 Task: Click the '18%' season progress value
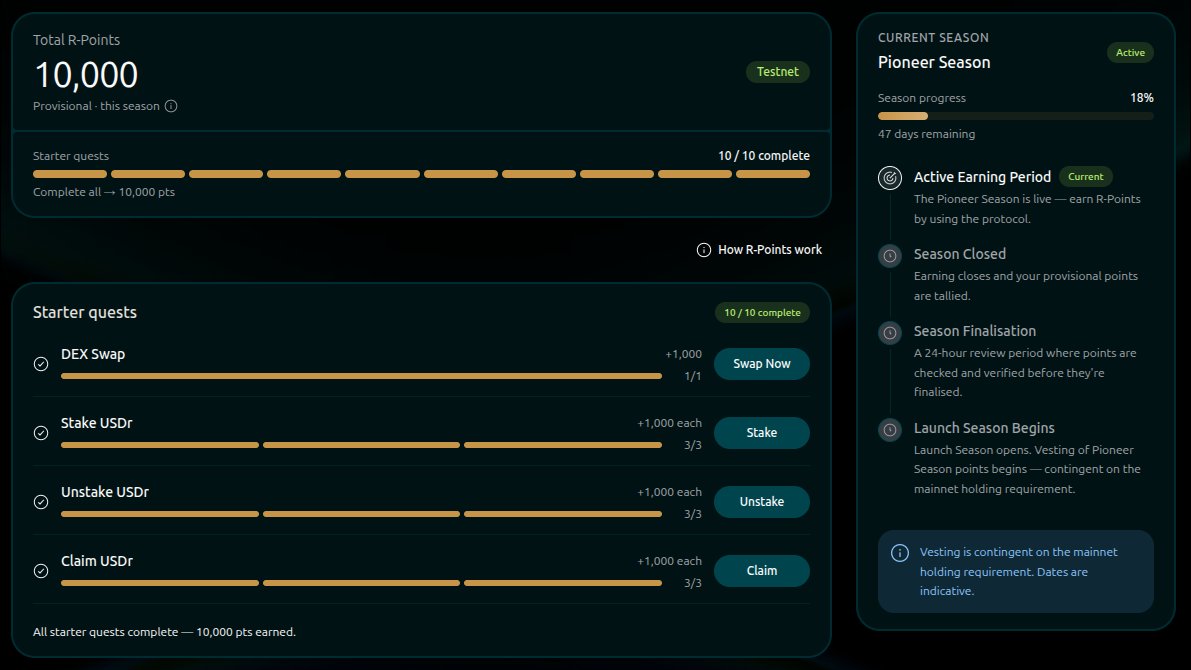tap(1142, 98)
